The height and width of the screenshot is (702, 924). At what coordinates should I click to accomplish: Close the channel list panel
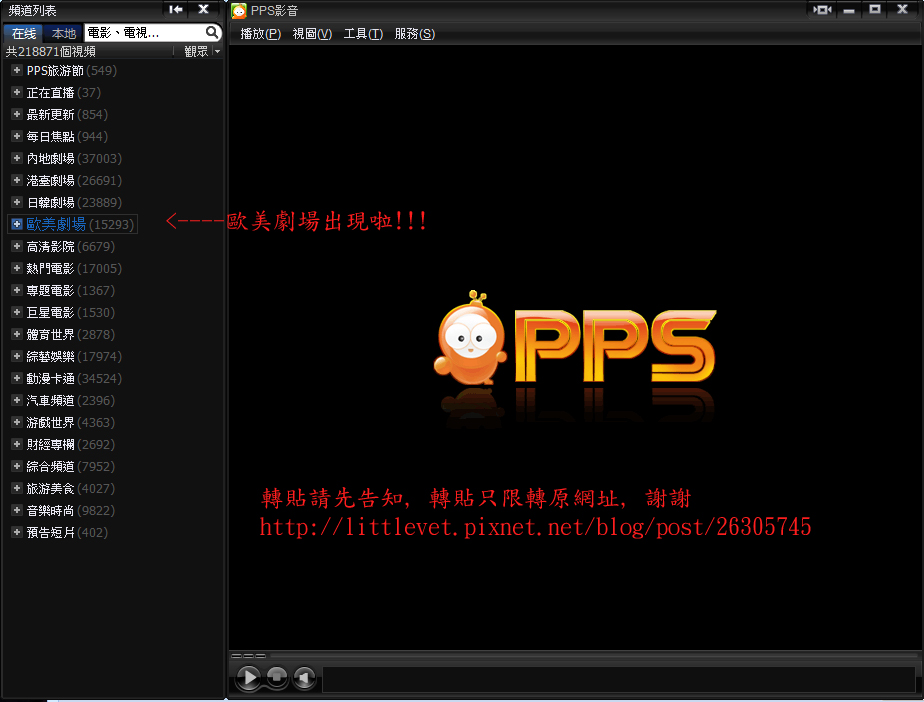(203, 9)
